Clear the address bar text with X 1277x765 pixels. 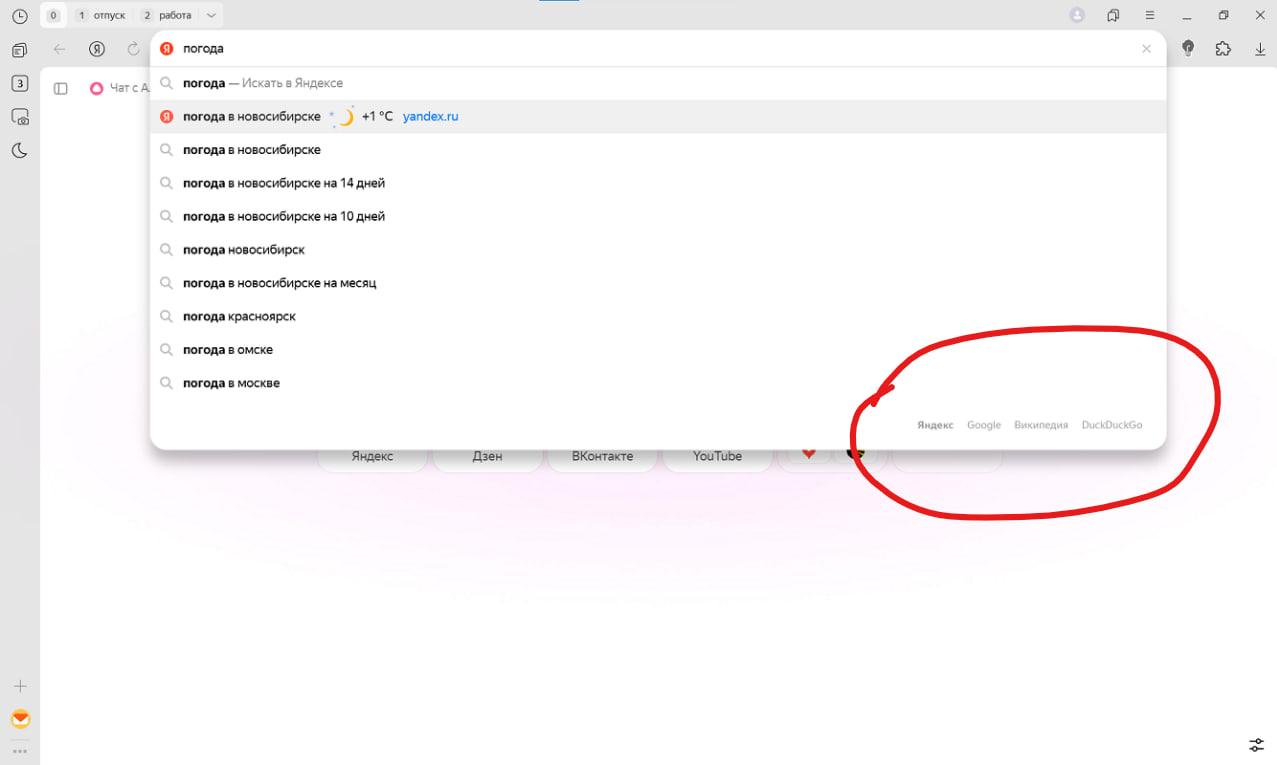(1146, 49)
